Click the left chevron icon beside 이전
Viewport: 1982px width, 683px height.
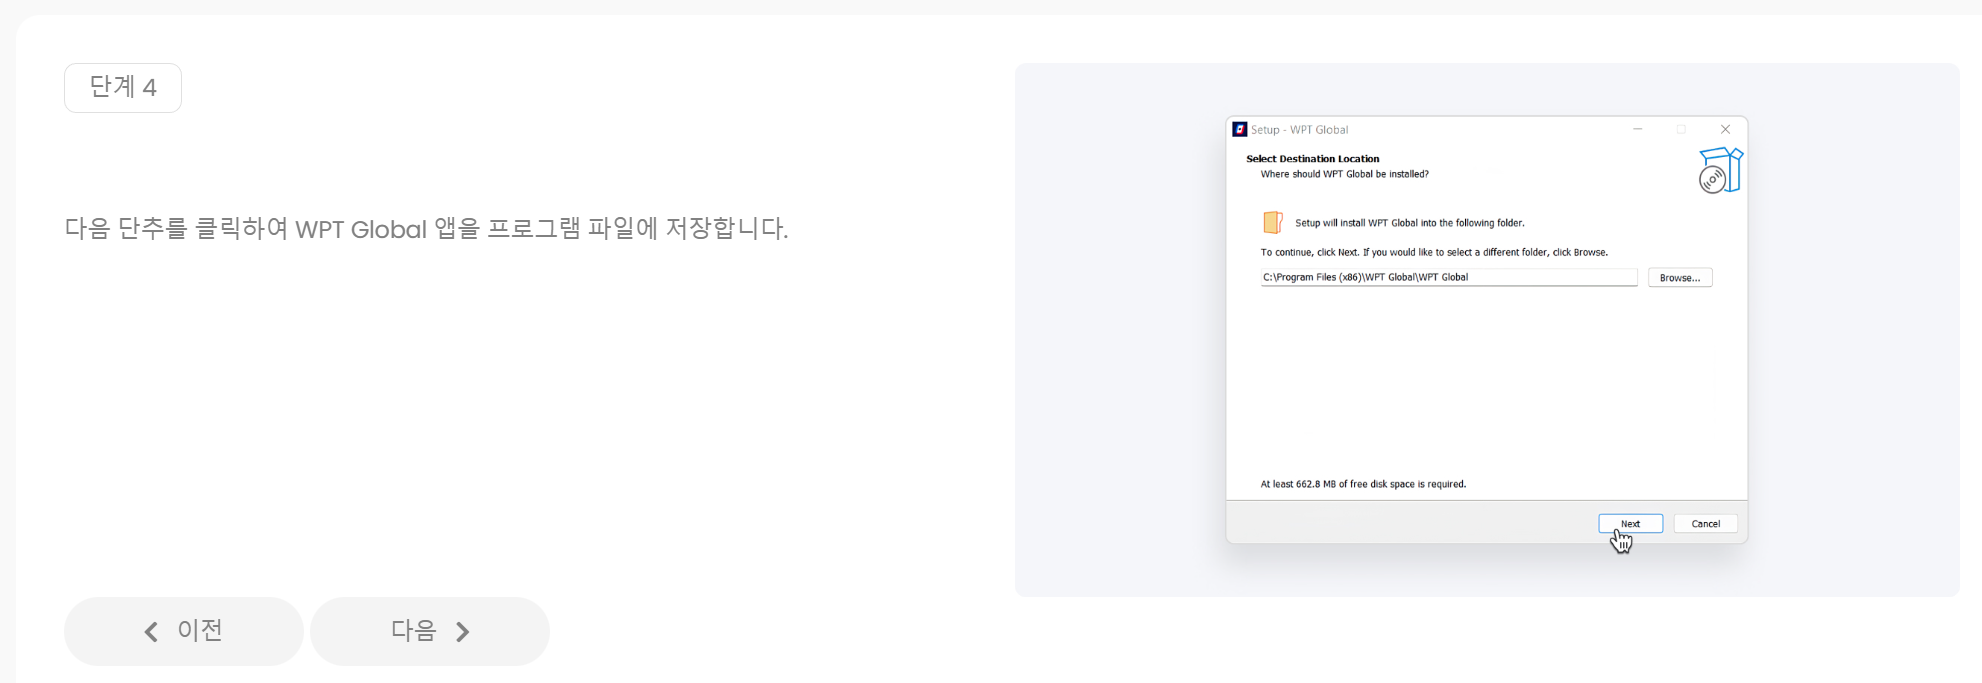click(x=151, y=632)
